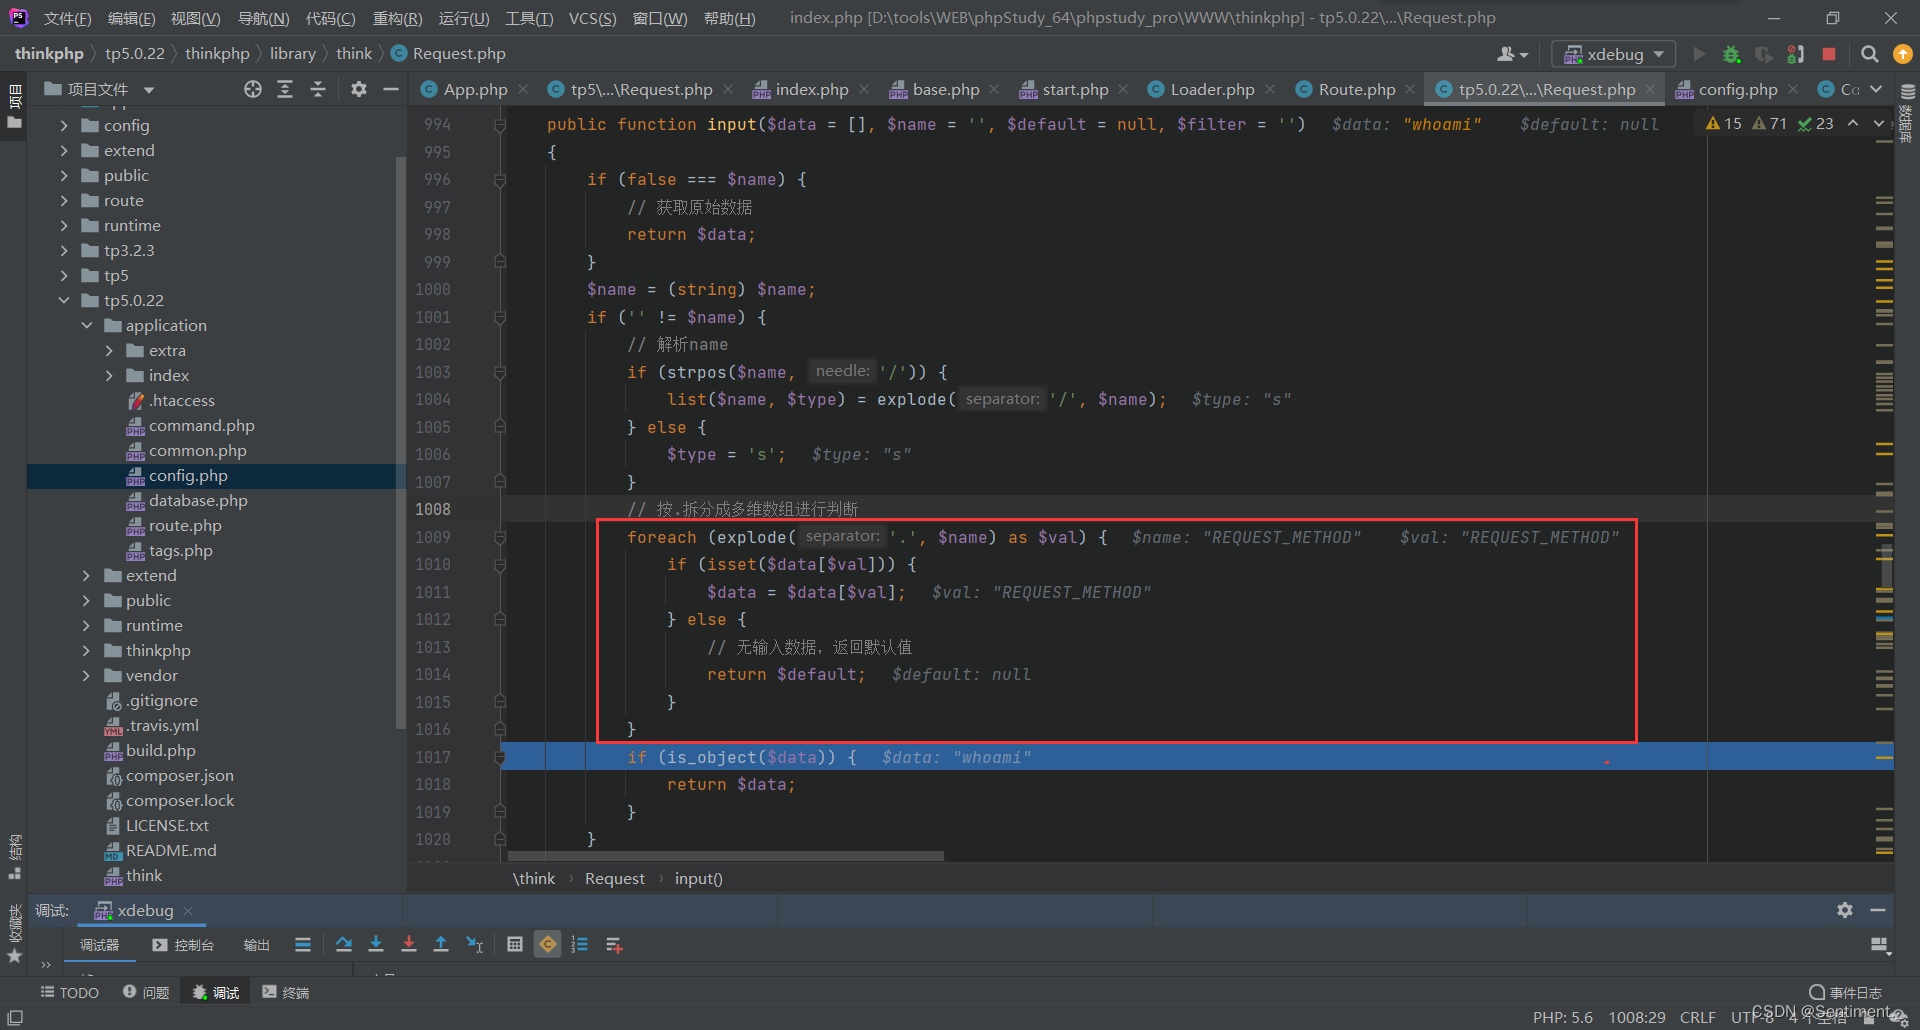The height and width of the screenshot is (1030, 1920).
Task: Click the orange IDE update arrow icon
Action: click(x=1902, y=54)
